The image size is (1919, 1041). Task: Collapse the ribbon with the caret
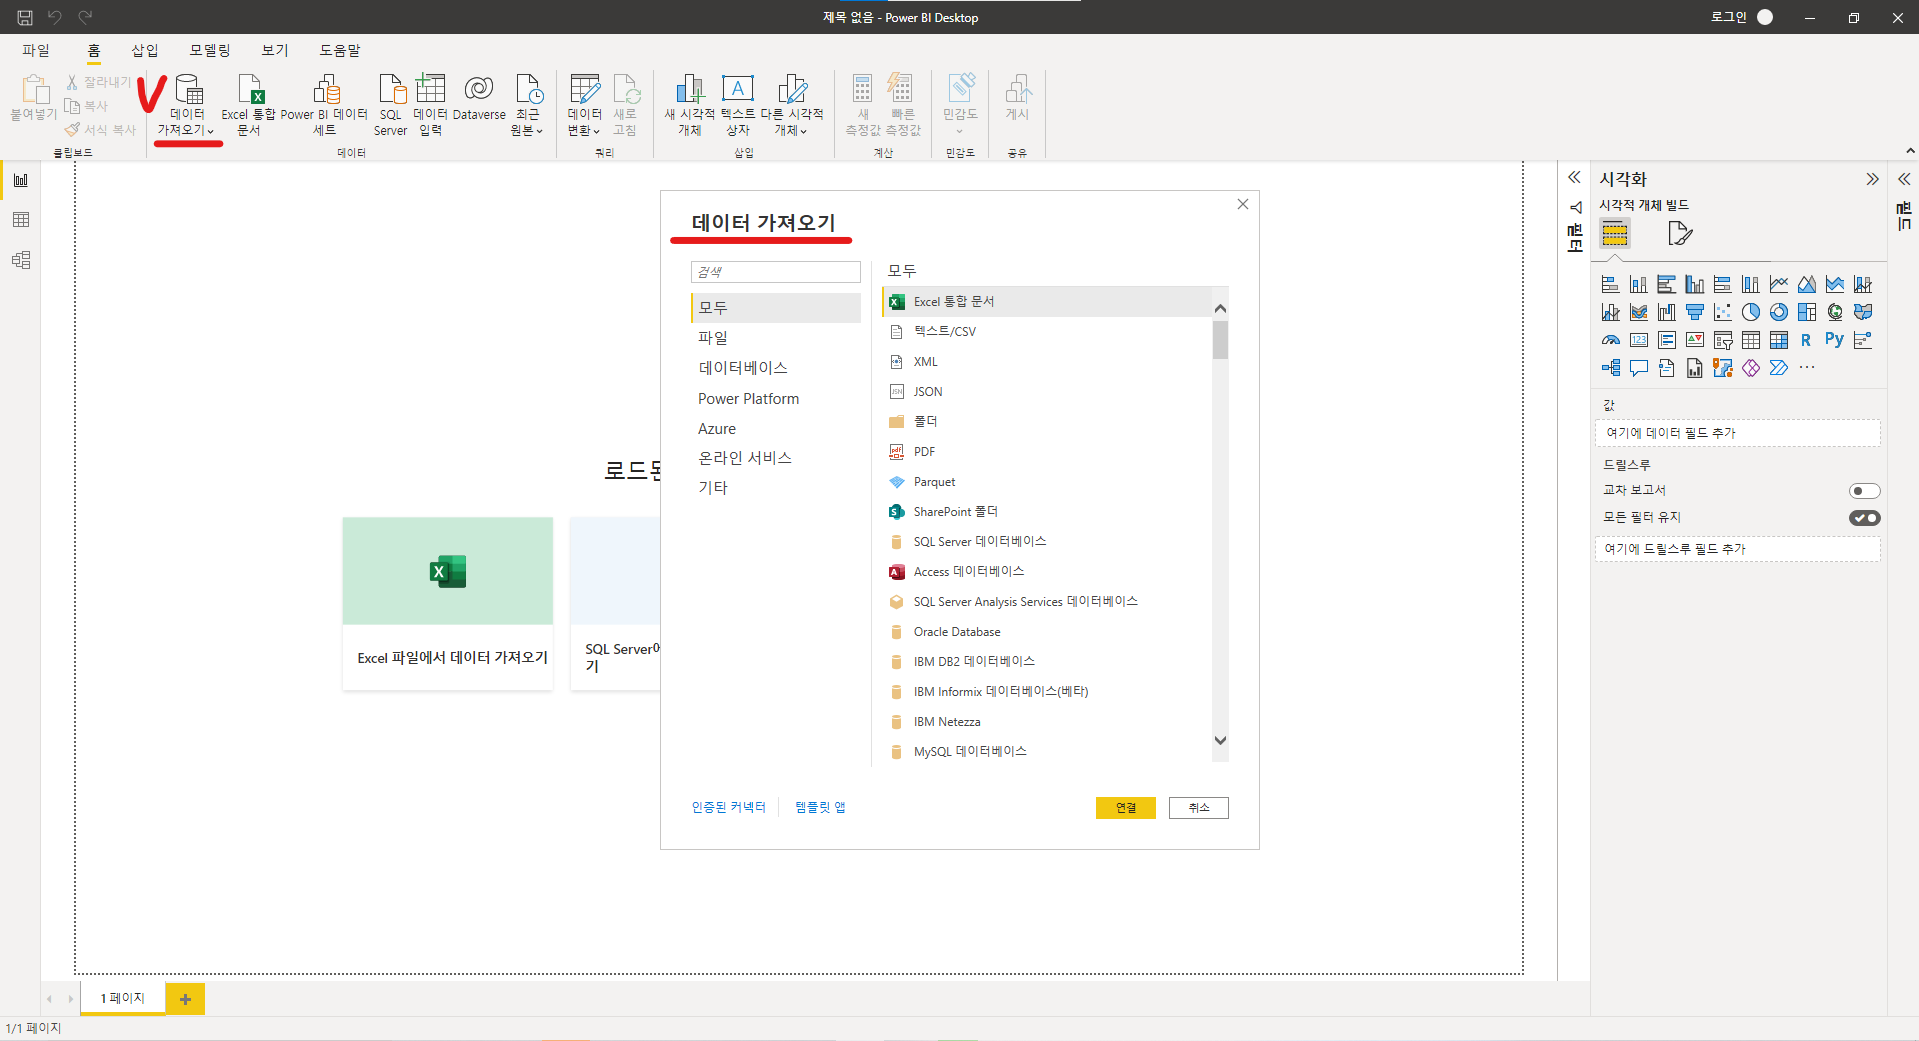coord(1910,151)
